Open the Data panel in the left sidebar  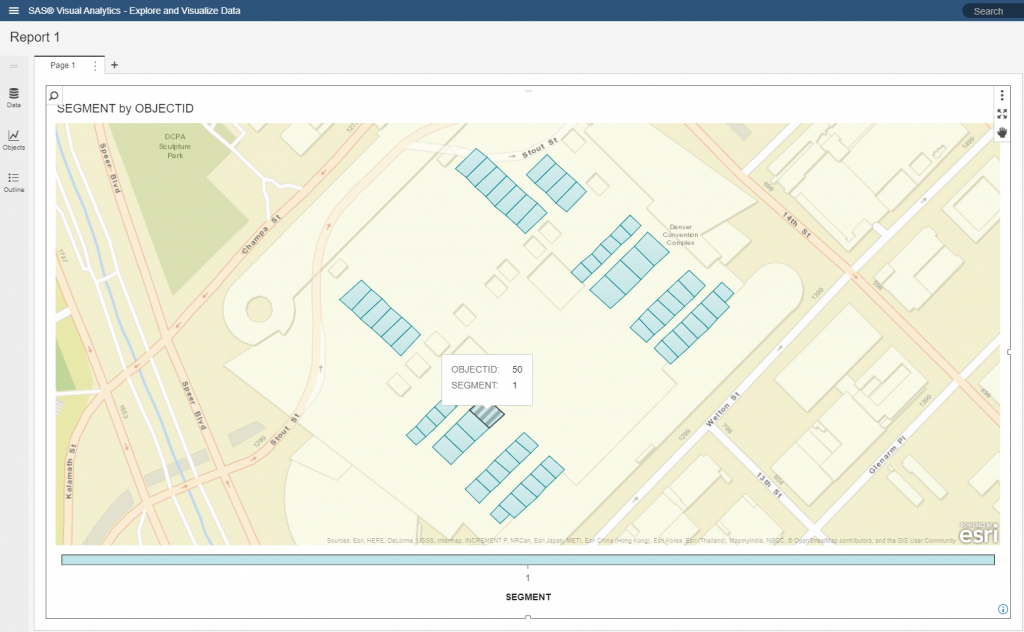tap(13, 98)
